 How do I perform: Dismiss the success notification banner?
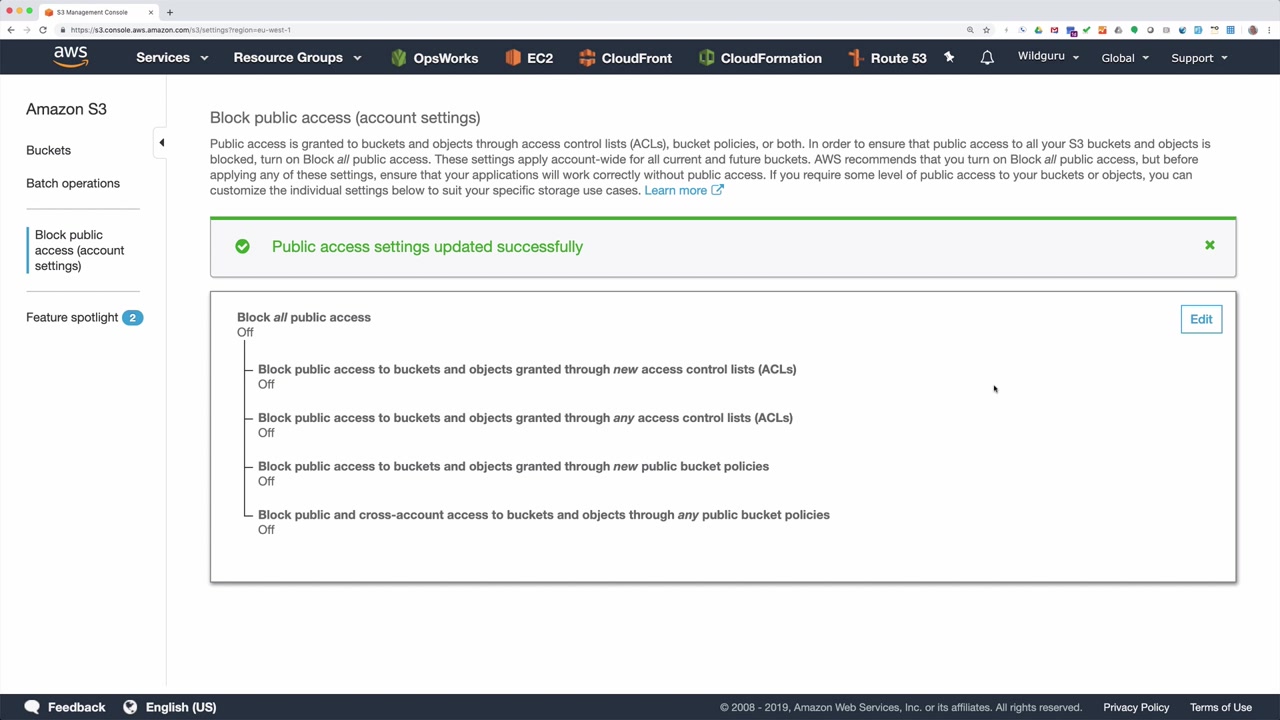[x=1209, y=245]
